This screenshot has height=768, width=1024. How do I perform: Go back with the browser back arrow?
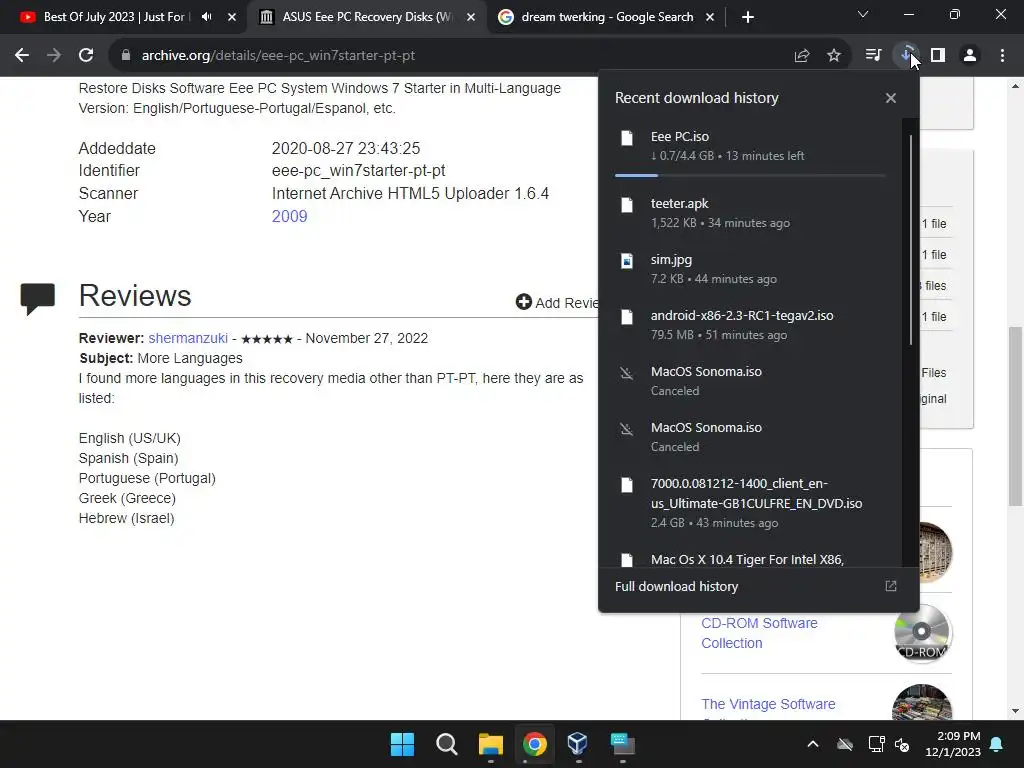[x=22, y=56]
